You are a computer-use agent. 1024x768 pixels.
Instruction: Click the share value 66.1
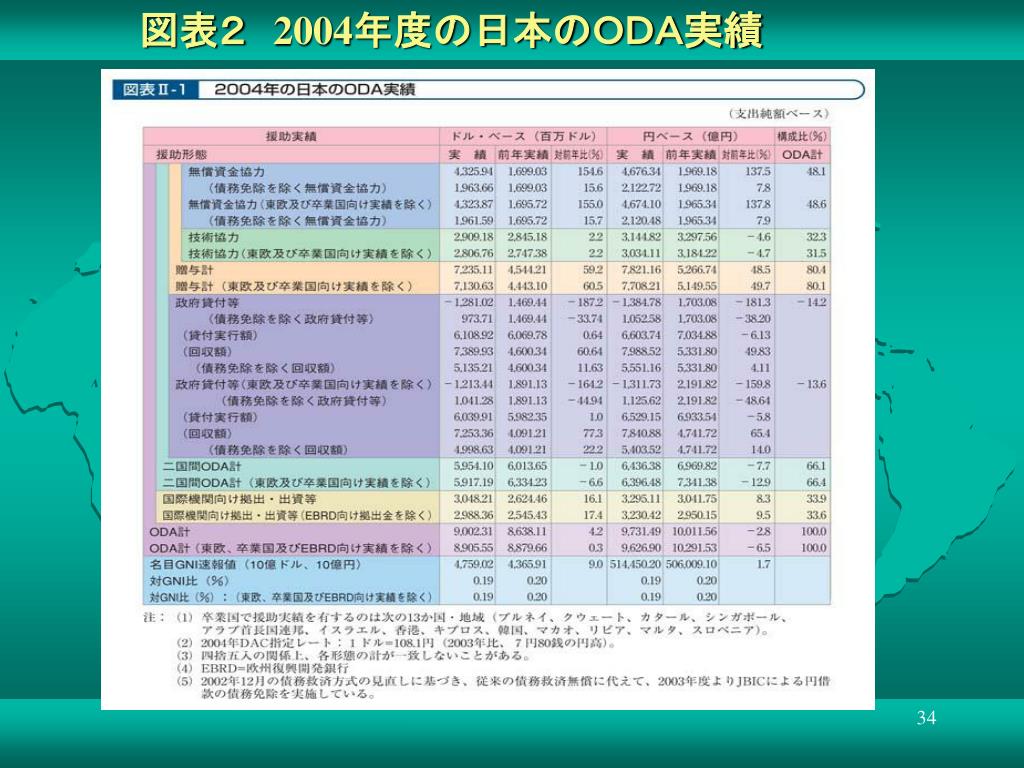coord(816,466)
